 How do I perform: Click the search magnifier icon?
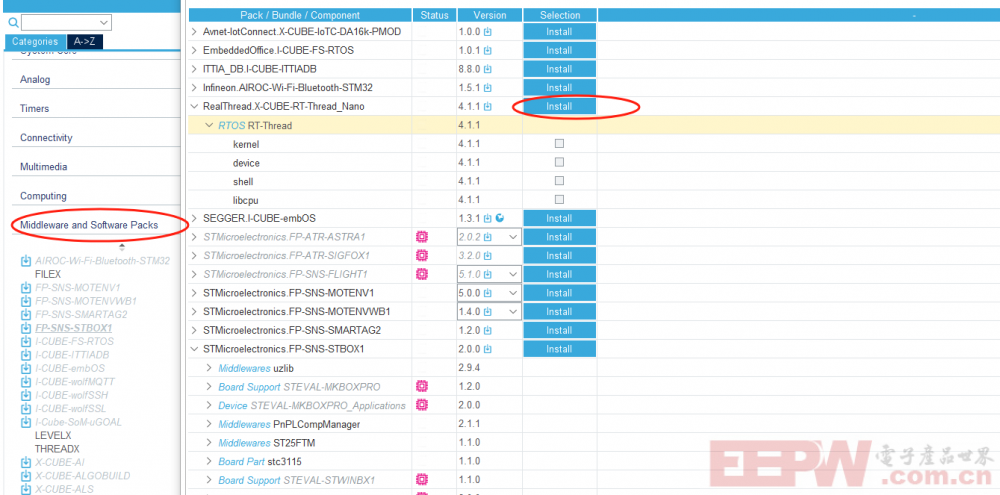(13, 23)
